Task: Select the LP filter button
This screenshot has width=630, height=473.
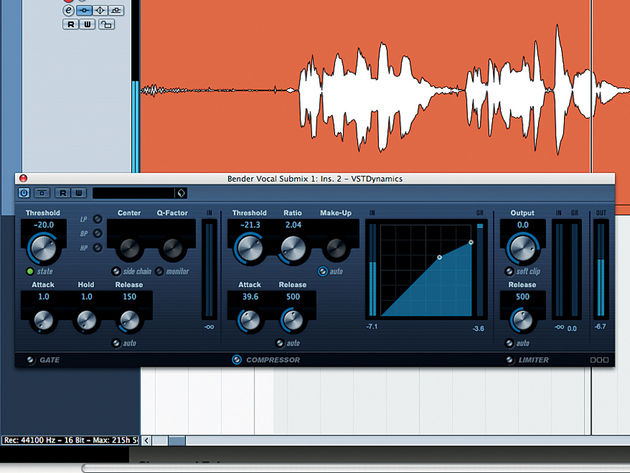Action: 98,219
